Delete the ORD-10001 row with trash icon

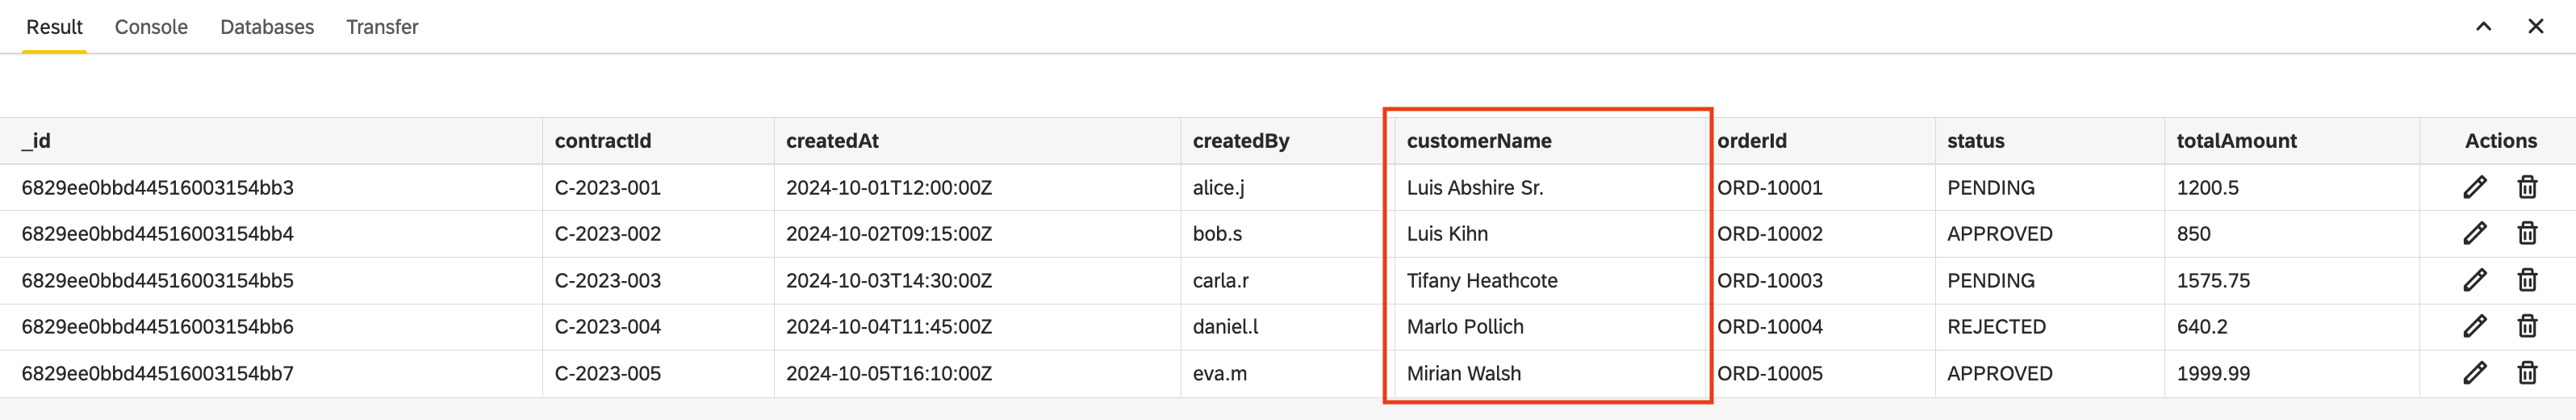coord(2527,187)
